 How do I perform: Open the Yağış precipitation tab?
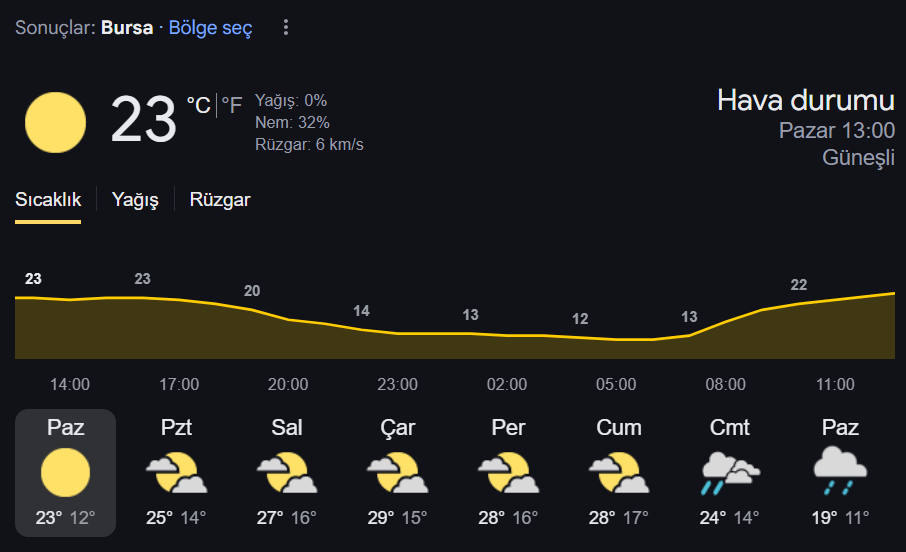pyautogui.click(x=135, y=199)
